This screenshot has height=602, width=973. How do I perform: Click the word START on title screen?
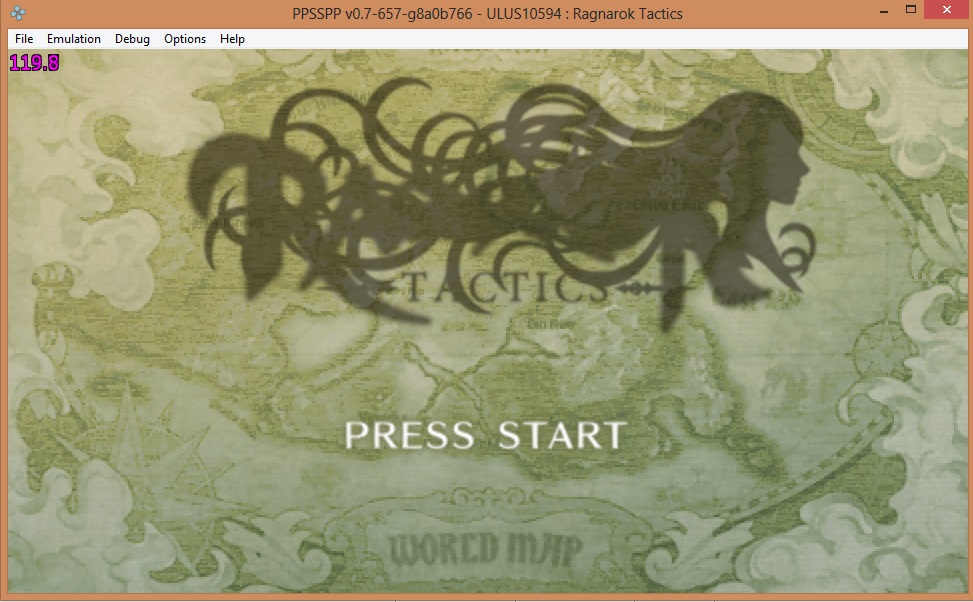point(561,436)
